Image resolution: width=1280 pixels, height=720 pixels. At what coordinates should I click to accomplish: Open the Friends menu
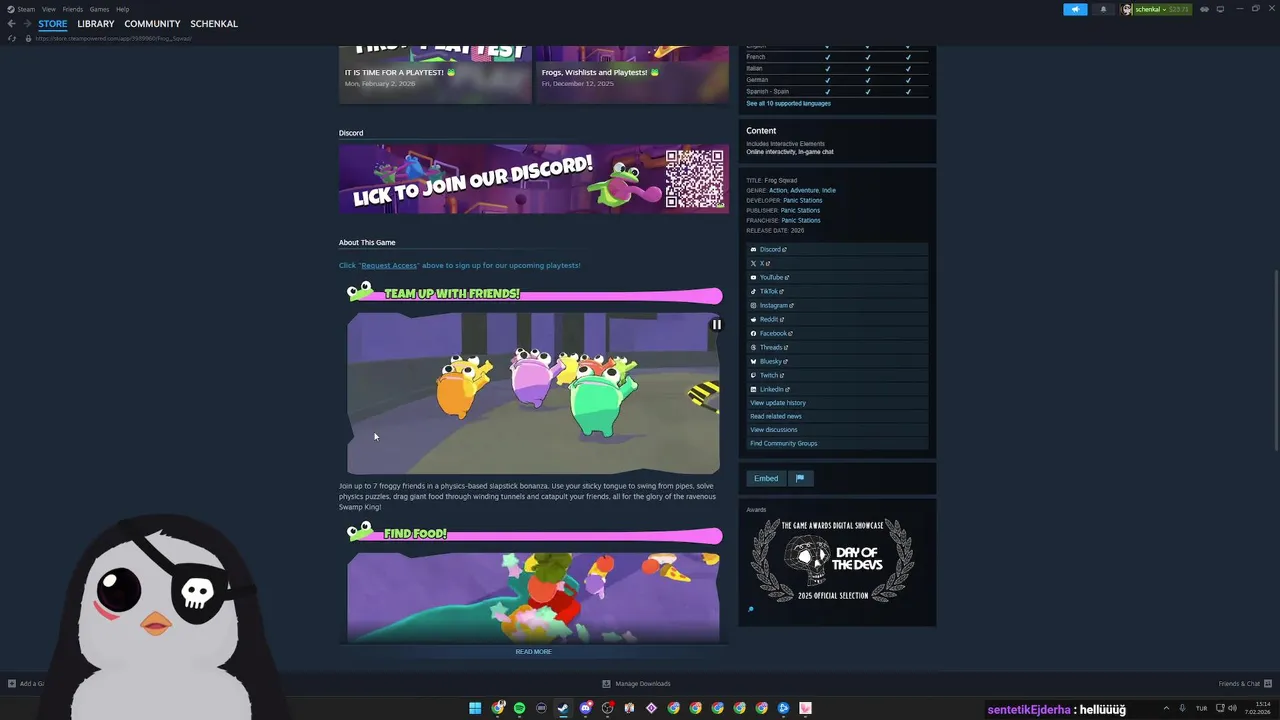click(x=73, y=9)
